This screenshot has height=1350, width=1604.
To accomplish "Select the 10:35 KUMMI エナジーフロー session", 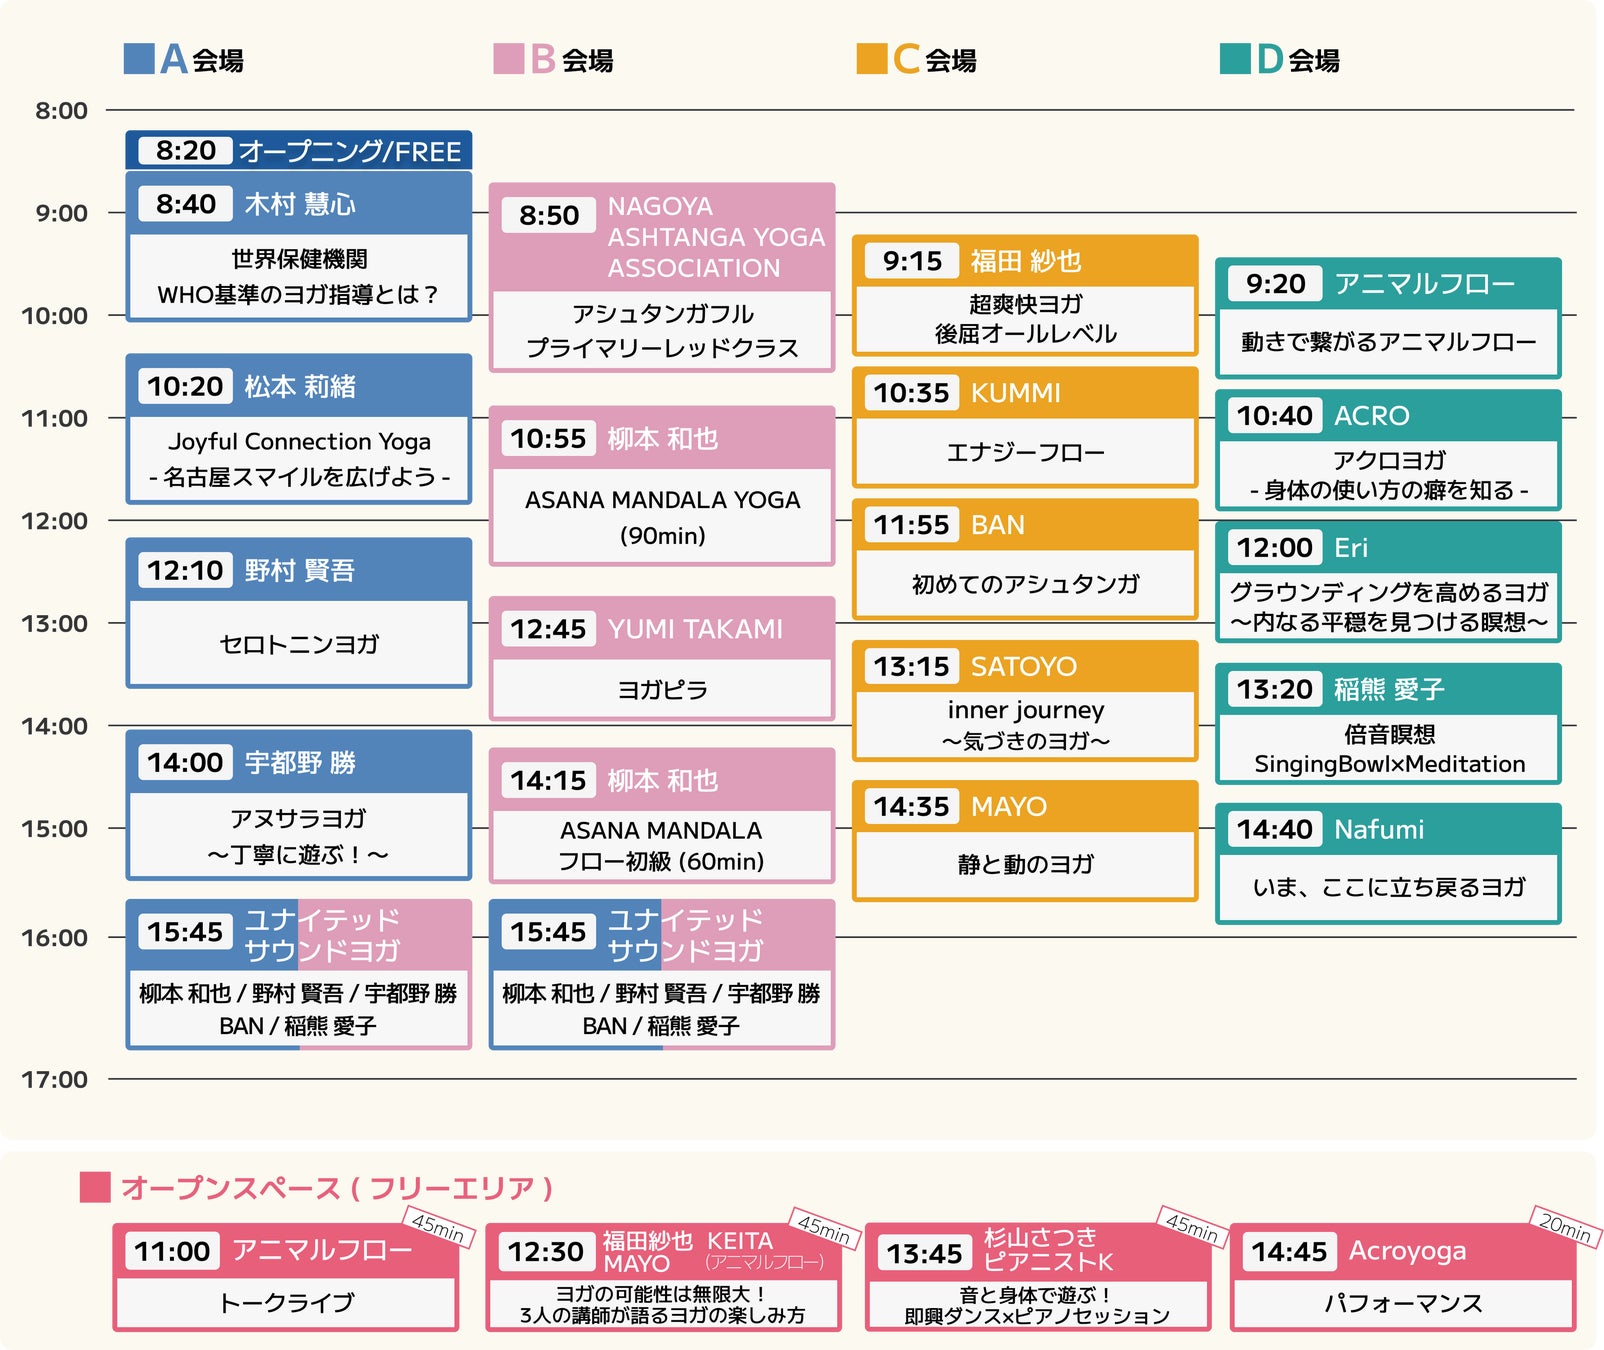I will coord(1025,427).
